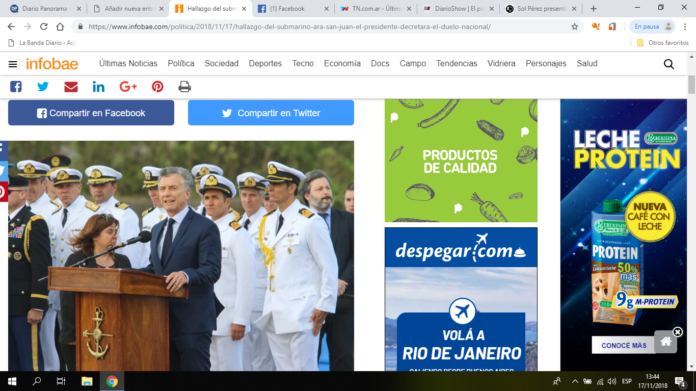Open the infobae hamburger menu
This screenshot has width=696, height=391.
tap(12, 64)
